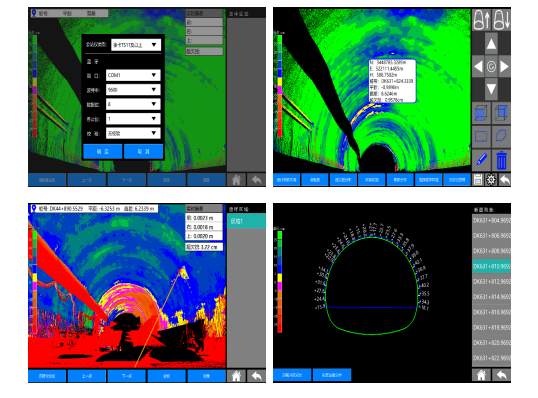Click back arrow in the cross-section screen
This screenshot has width=538, height=398.
501,375
